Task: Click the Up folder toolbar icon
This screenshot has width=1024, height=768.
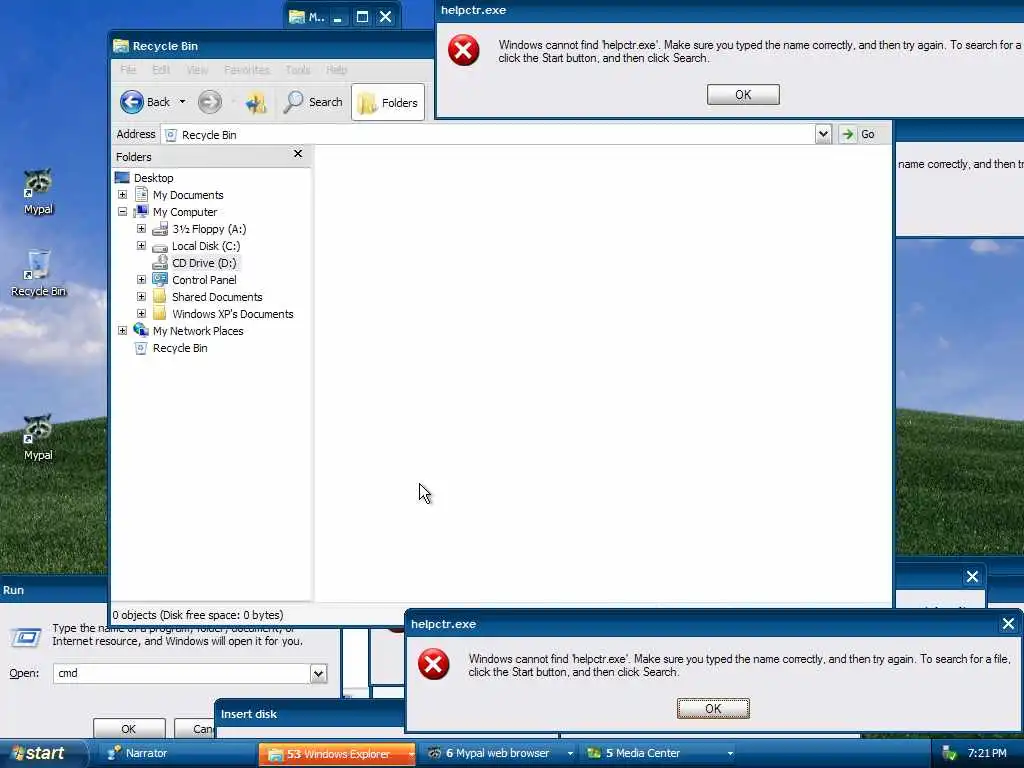Action: coord(255,103)
